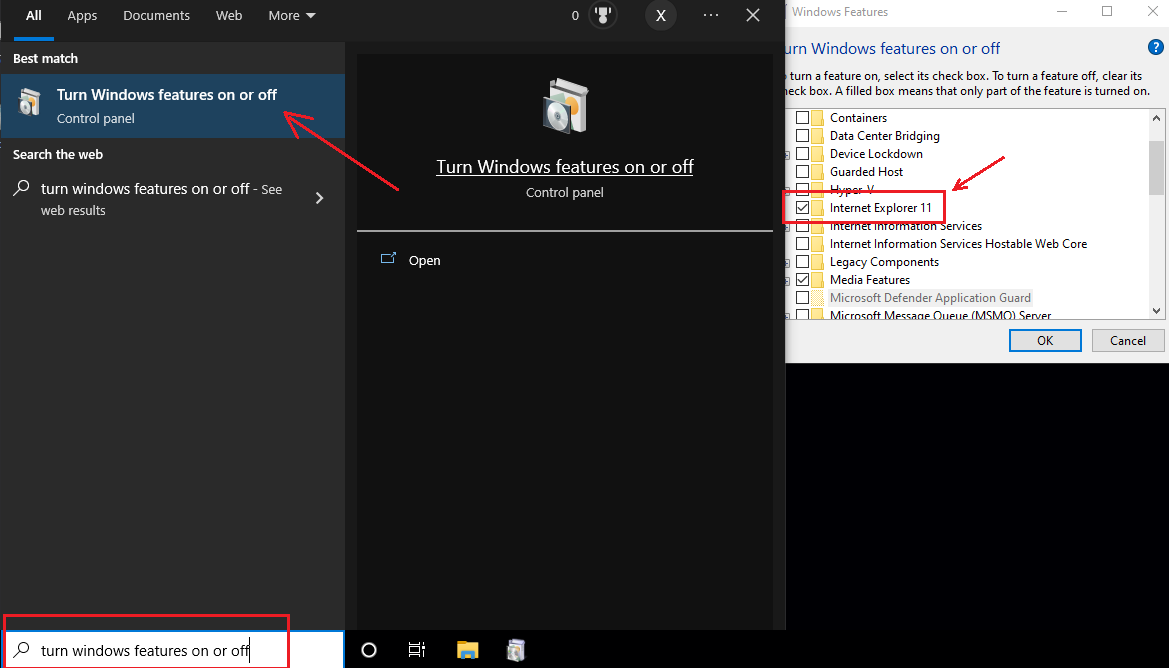Switch to the Documents search tab

(157, 16)
